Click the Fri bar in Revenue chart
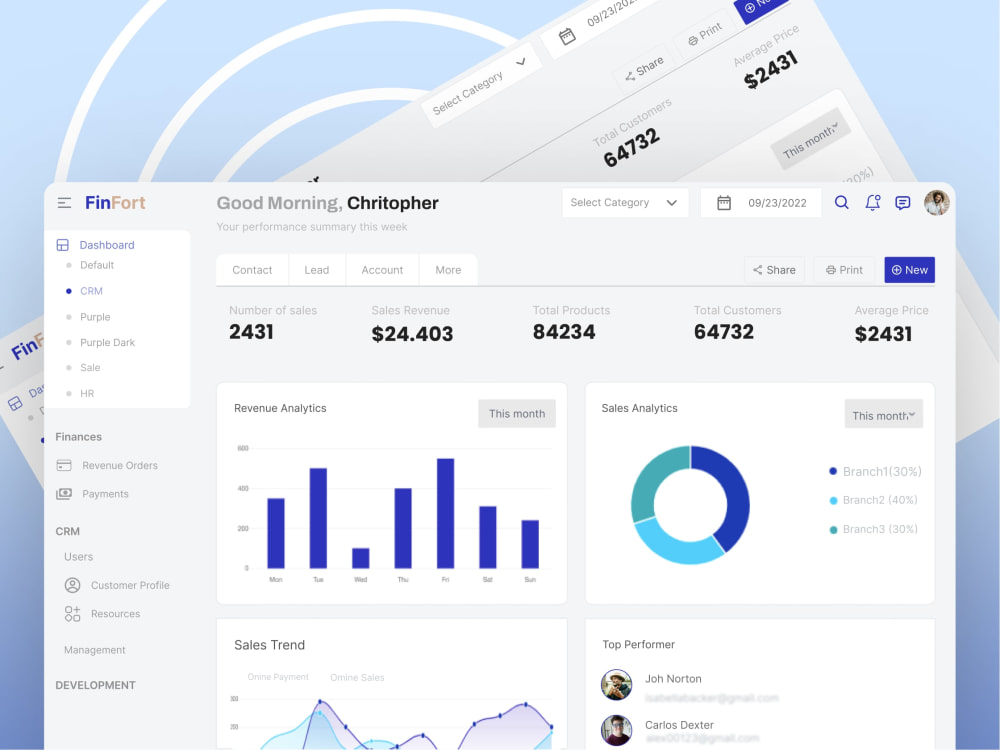This screenshot has width=1000, height=750. coord(445,513)
